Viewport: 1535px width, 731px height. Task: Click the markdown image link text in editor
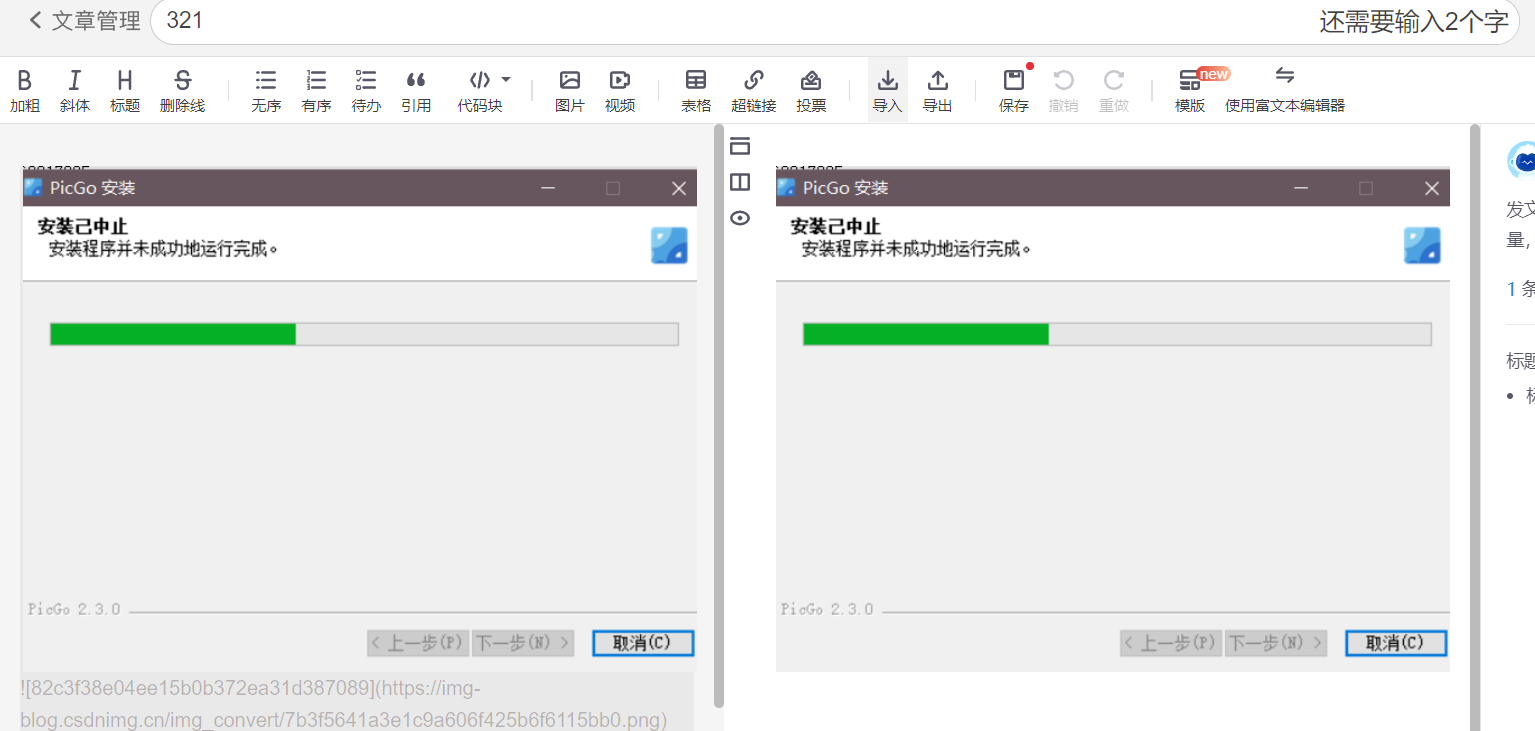click(343, 704)
